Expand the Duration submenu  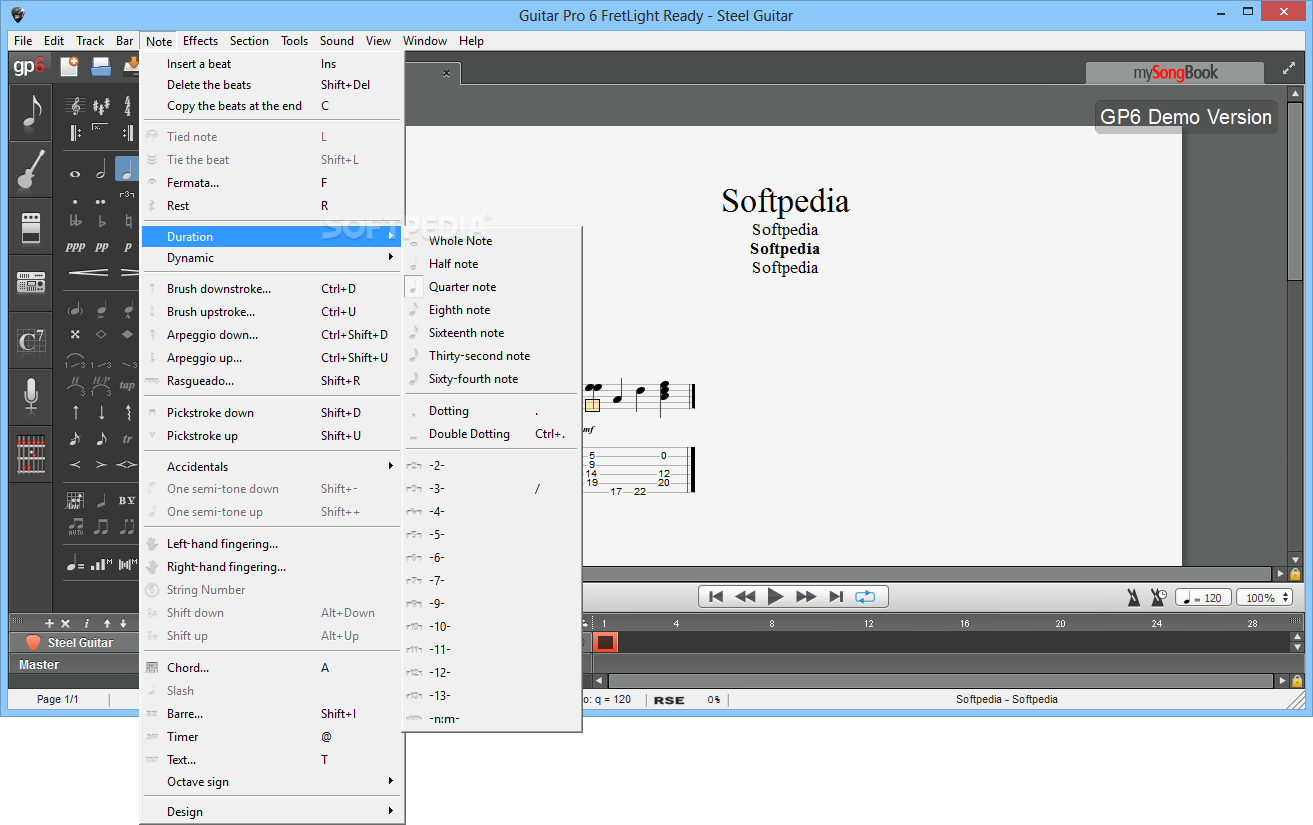[270, 237]
